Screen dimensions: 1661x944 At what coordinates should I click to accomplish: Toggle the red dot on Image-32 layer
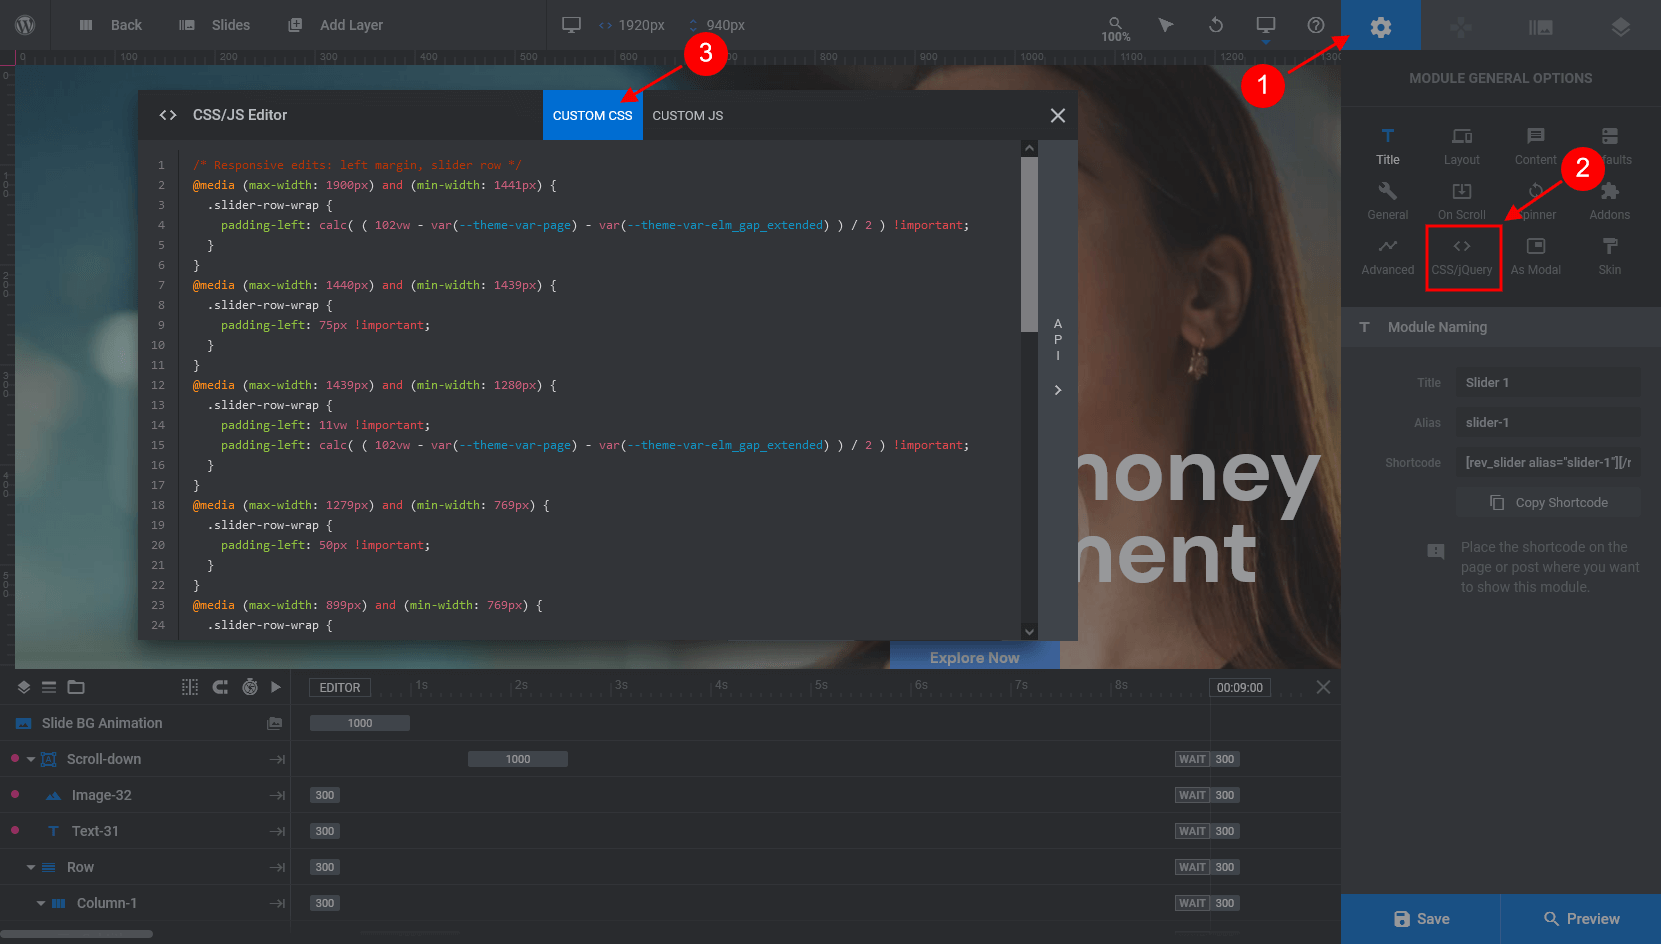point(15,794)
